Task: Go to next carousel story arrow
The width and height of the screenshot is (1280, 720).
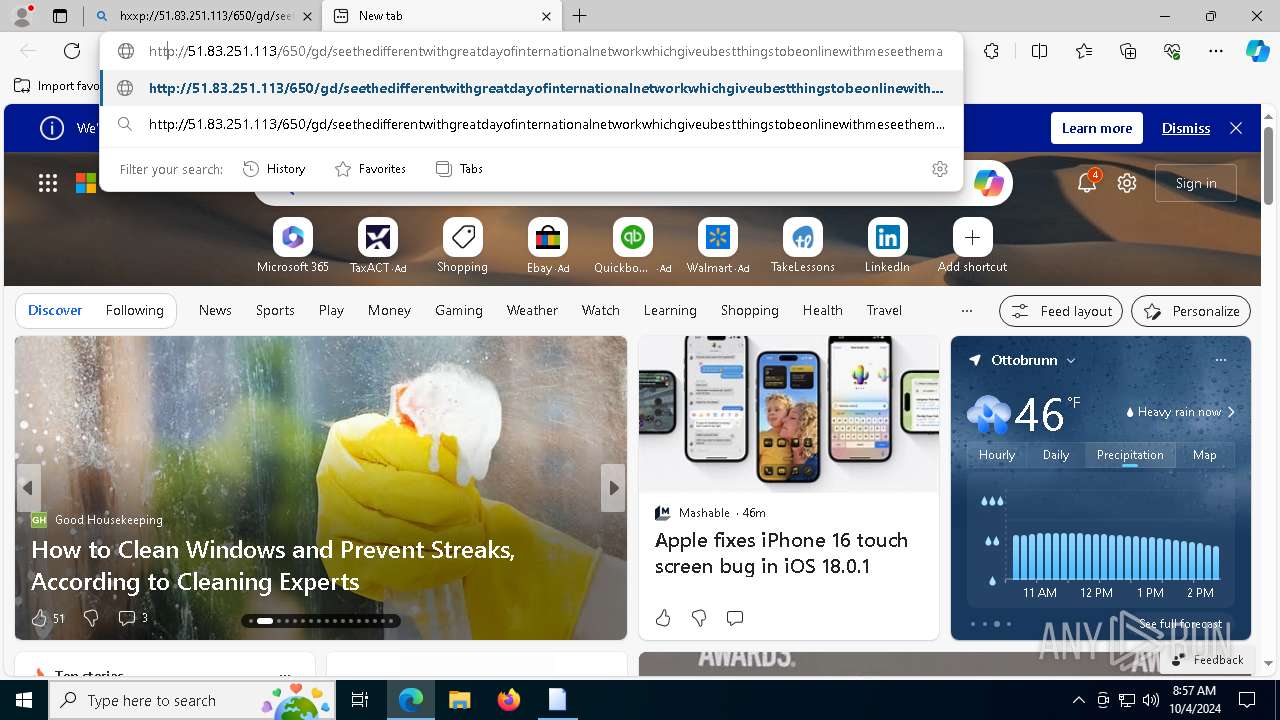Action: pos(613,488)
